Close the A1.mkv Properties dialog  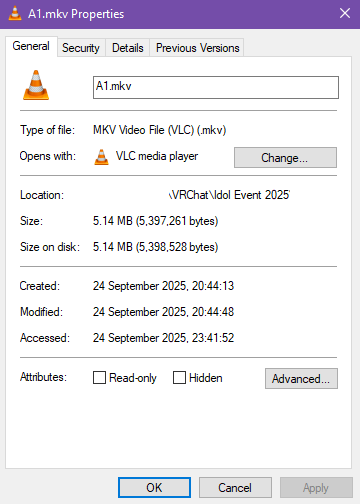tap(345, 13)
